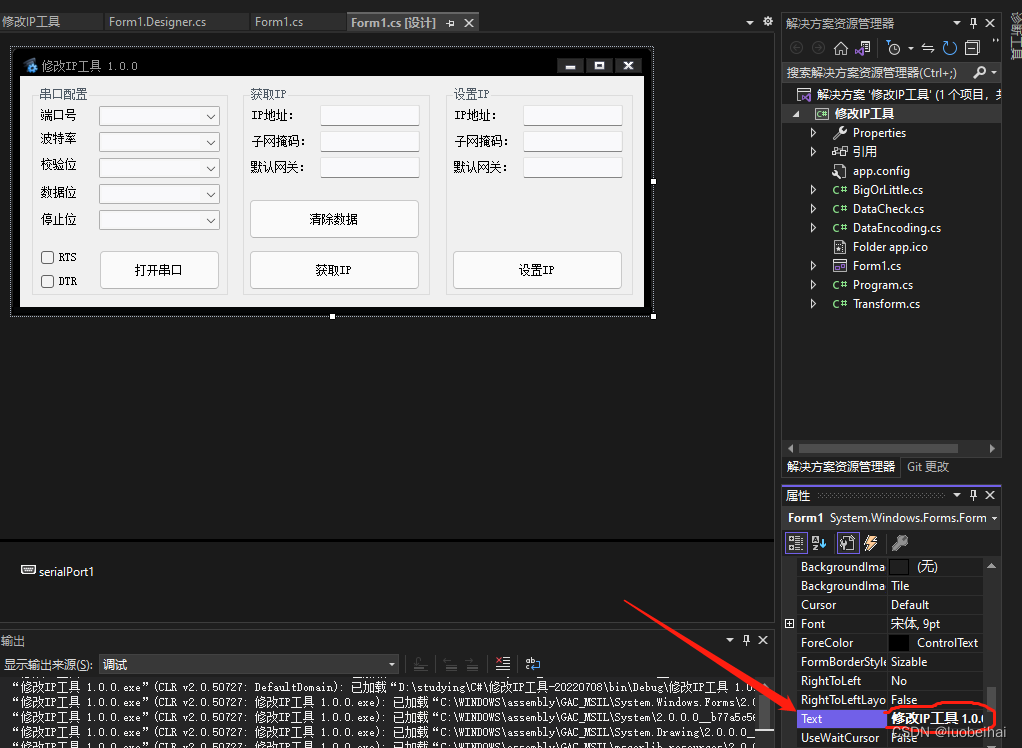Click the 设置IP button
Screen dimensions: 1022x748
click(537, 270)
